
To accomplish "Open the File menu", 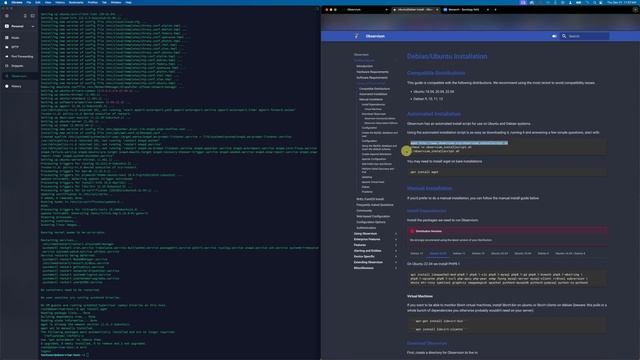I will 29,2.
